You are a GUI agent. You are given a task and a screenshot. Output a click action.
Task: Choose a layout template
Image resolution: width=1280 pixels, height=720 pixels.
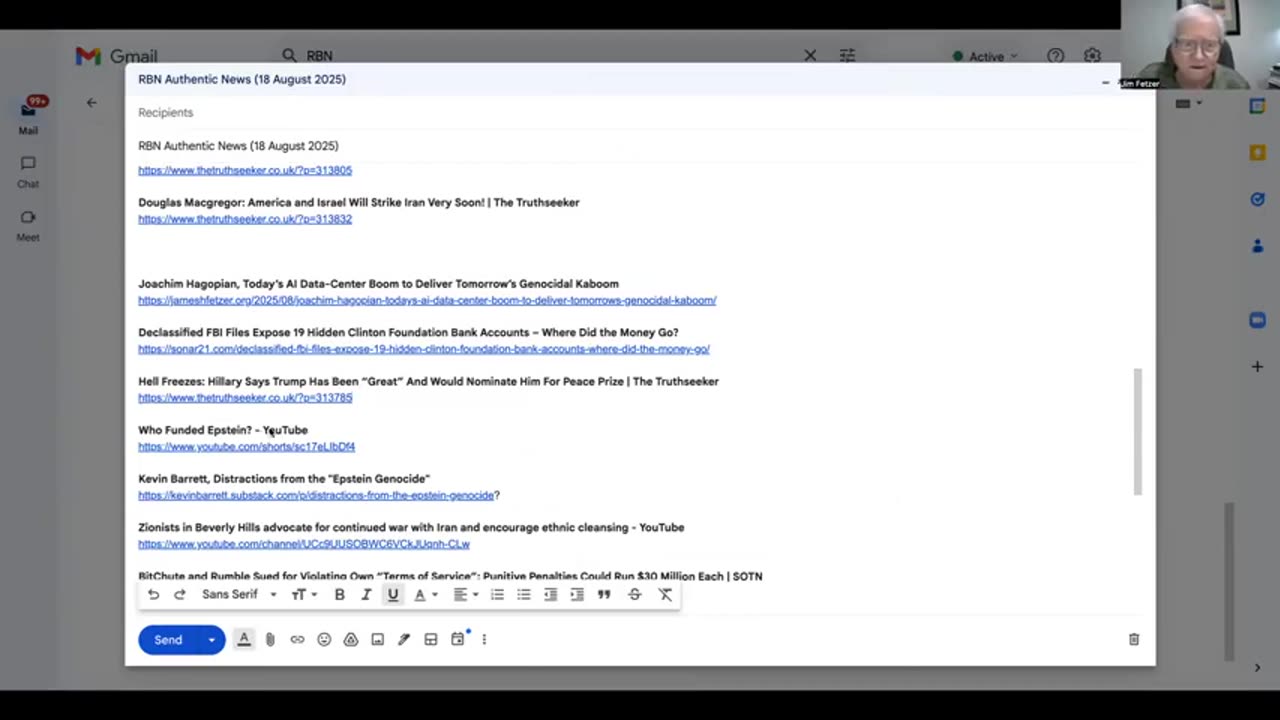(x=431, y=639)
